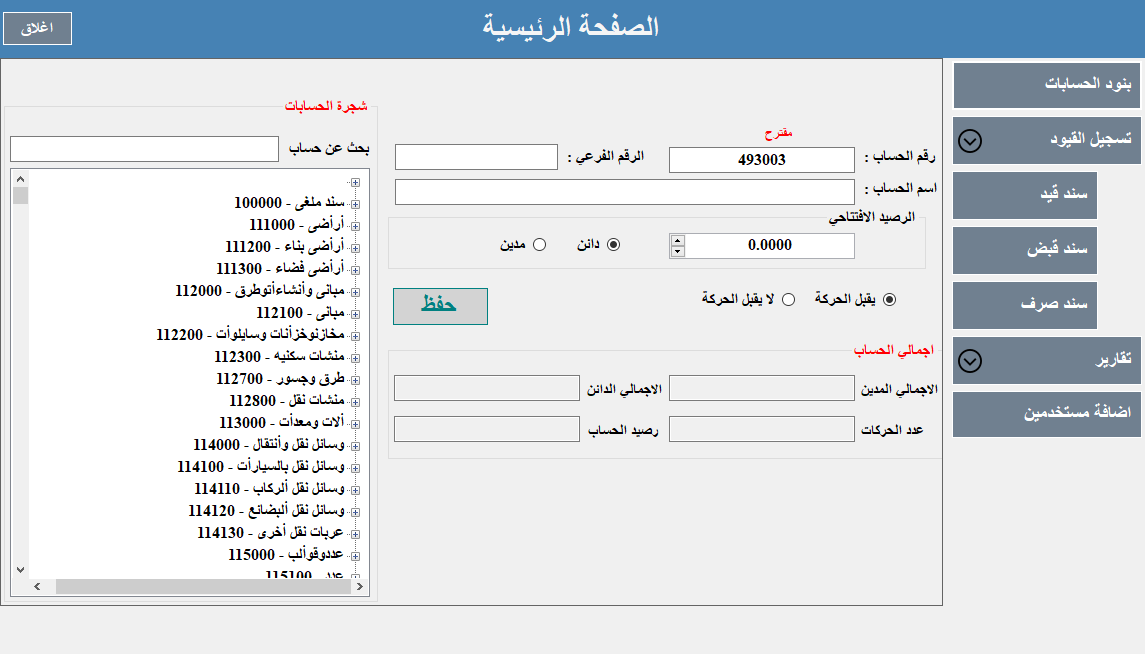Click the الاجمالي الدائن field

point(487,388)
